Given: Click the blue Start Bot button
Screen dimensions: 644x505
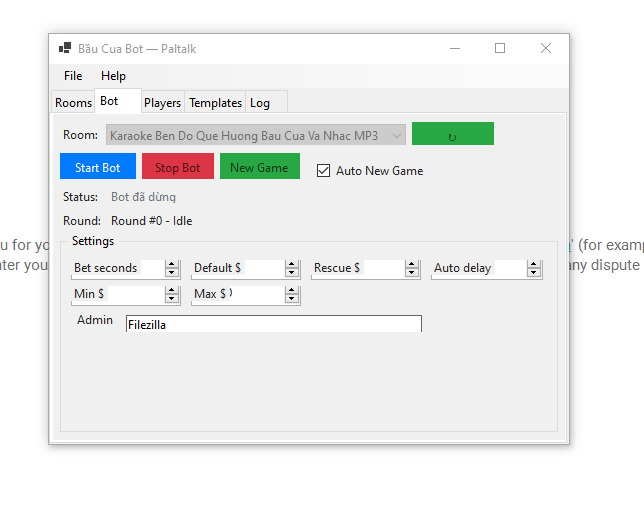Looking at the screenshot, I should tap(98, 166).
